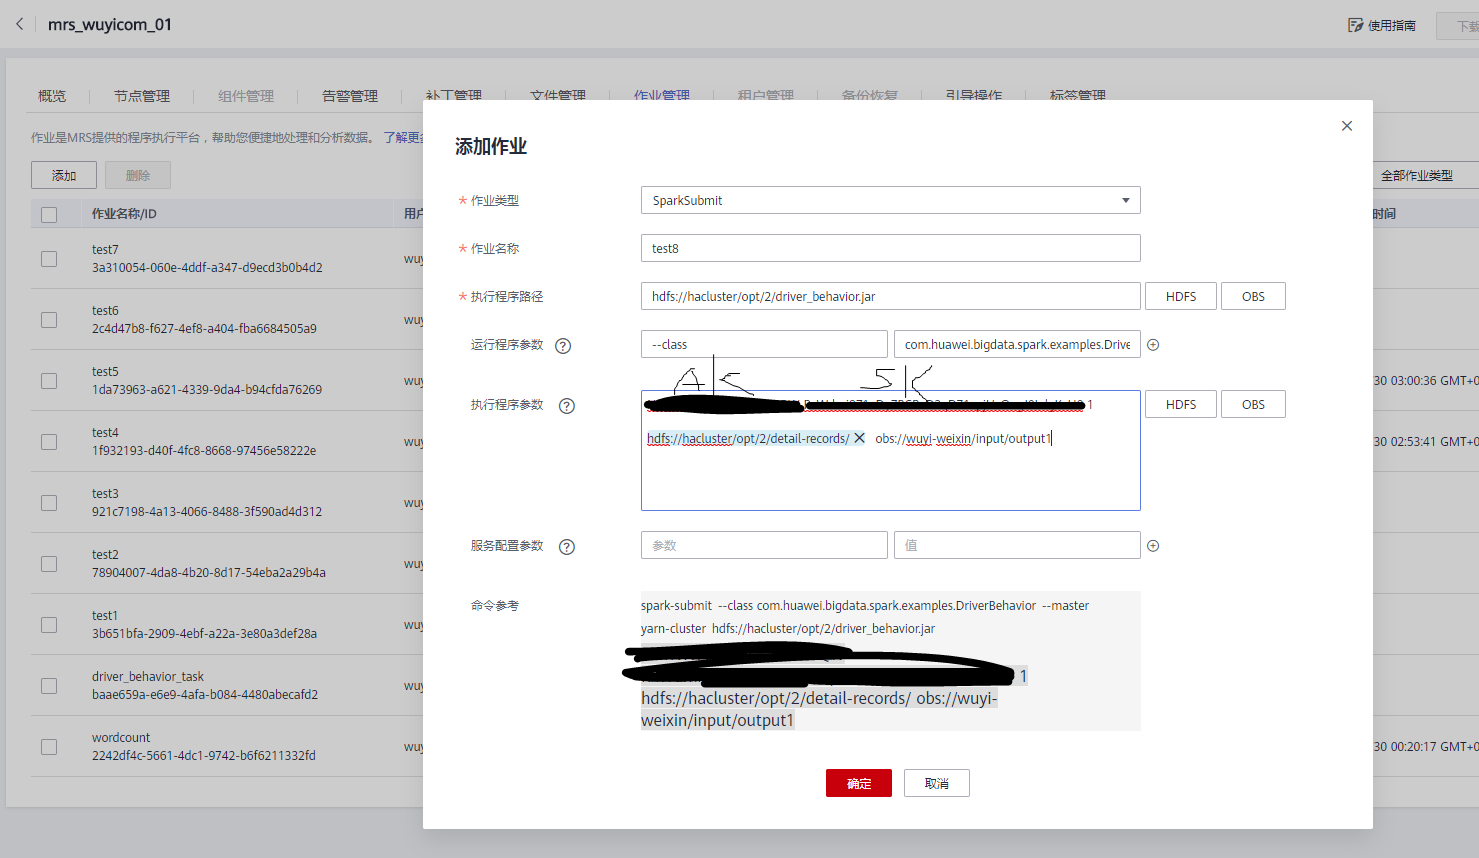
Task: Check the test6 job row
Action: (x=49, y=320)
